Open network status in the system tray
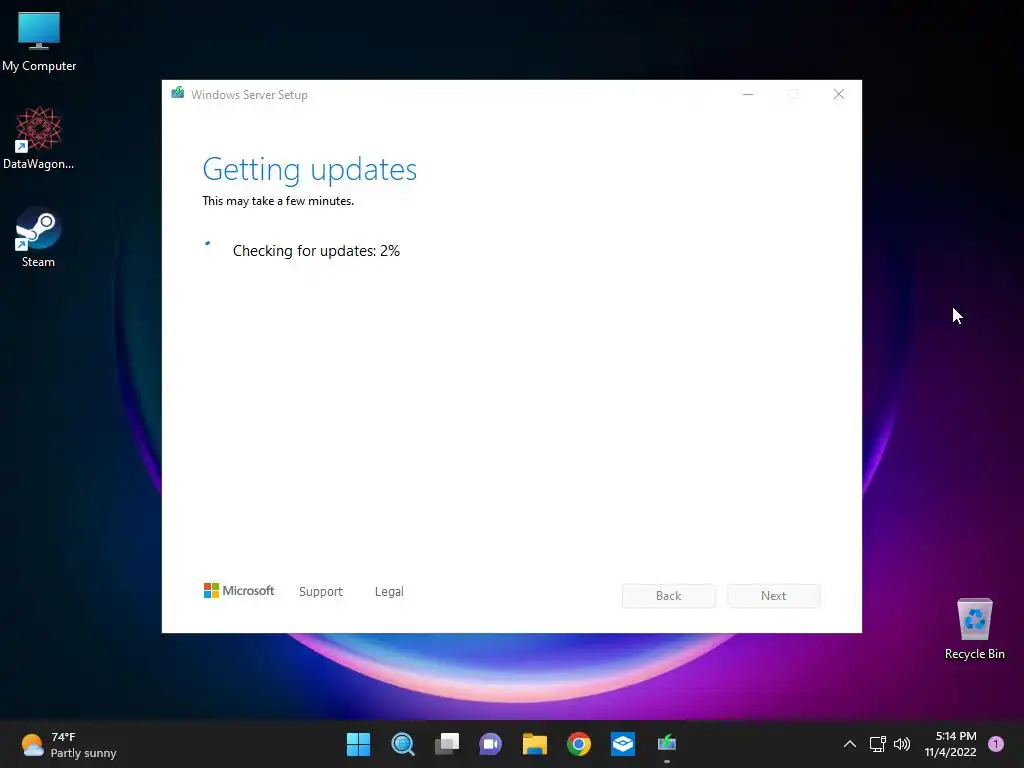 (878, 744)
